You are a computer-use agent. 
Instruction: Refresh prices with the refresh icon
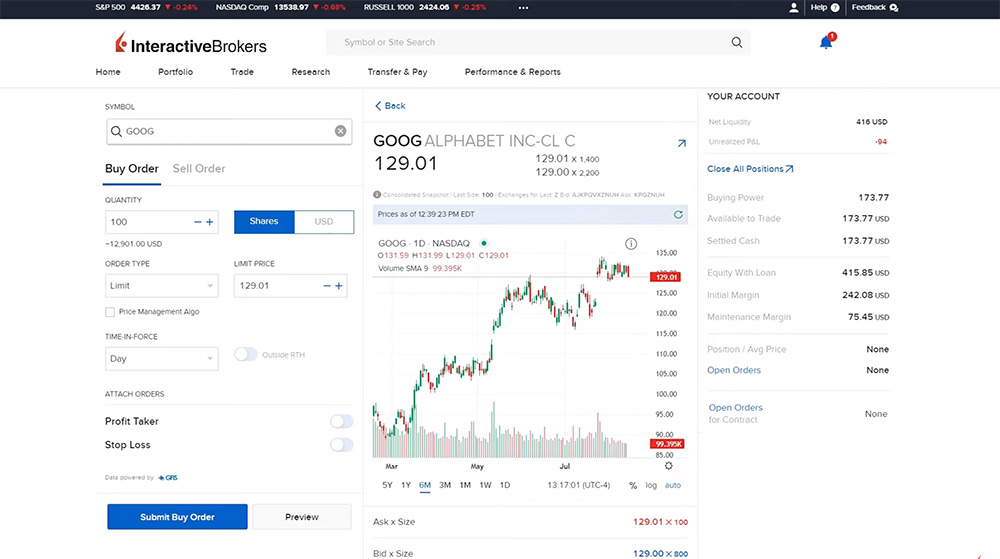[x=678, y=215]
